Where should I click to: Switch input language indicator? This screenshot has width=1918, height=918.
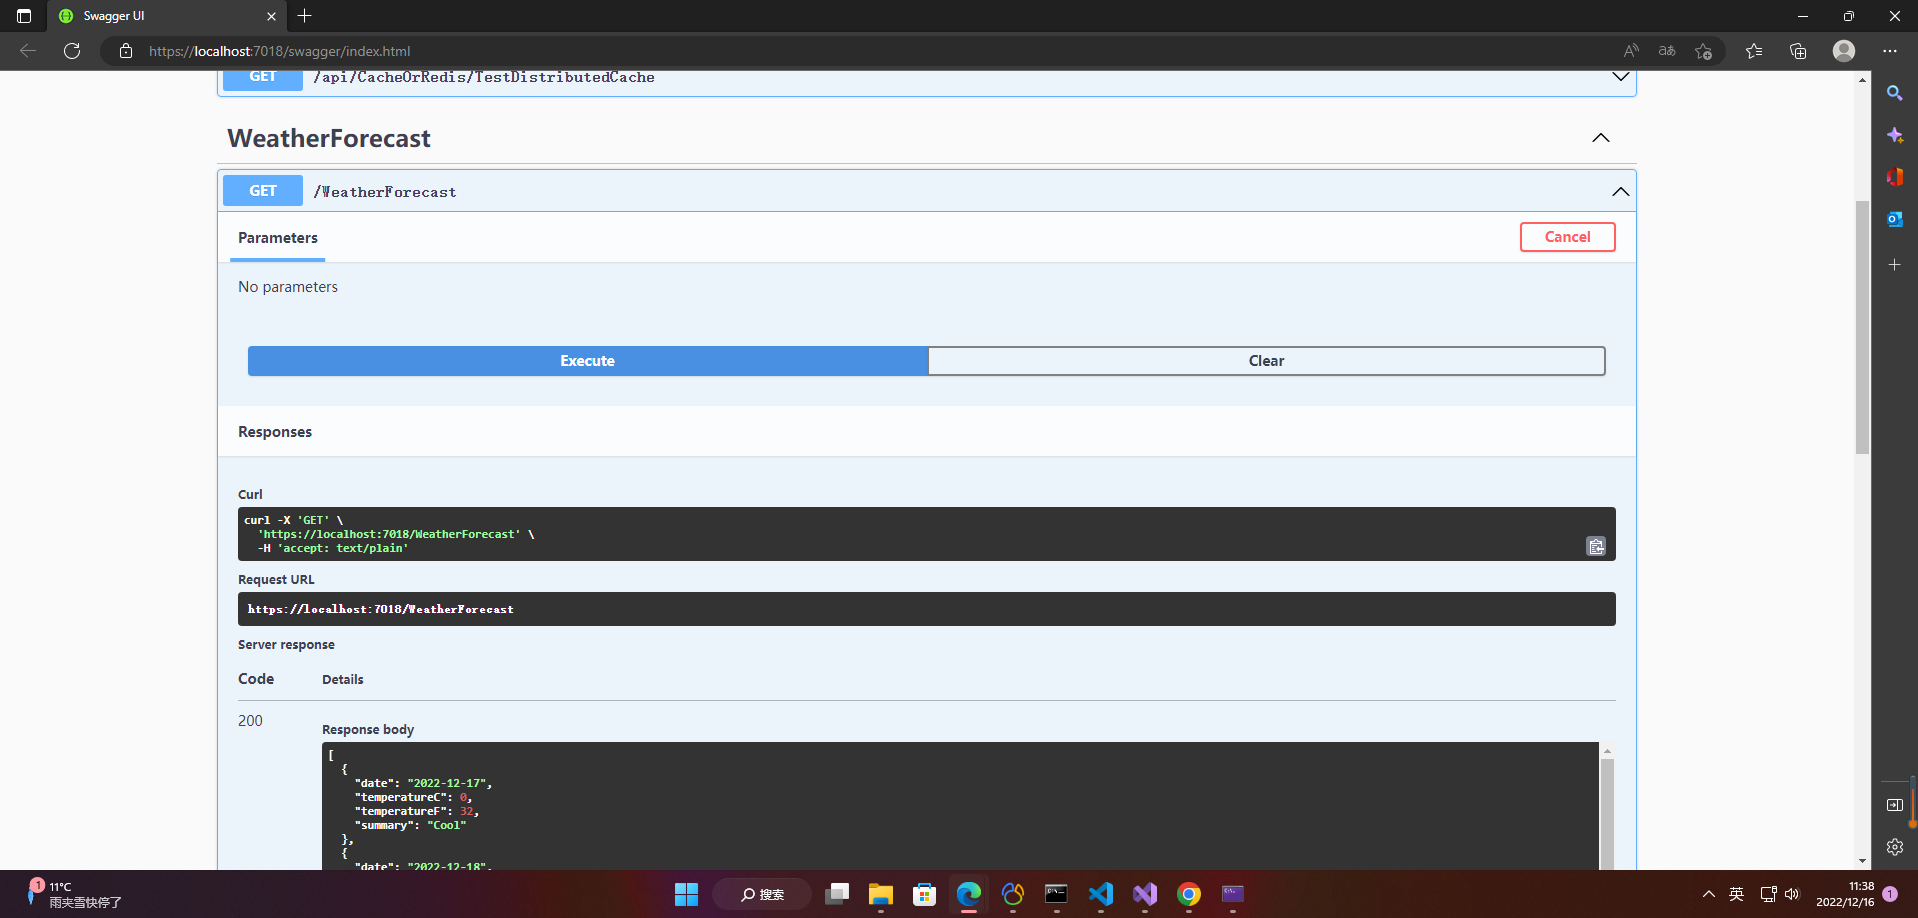(1736, 894)
